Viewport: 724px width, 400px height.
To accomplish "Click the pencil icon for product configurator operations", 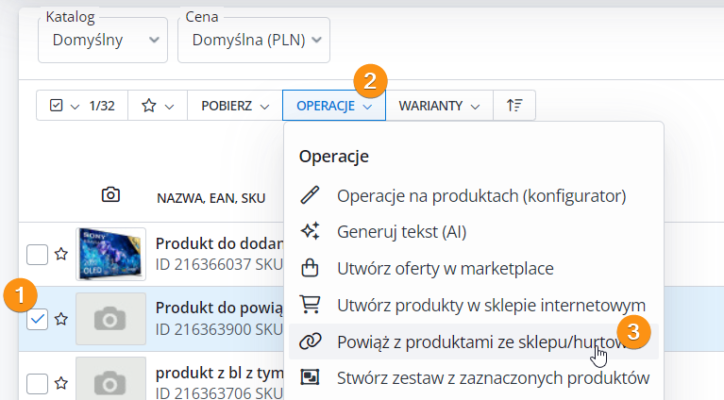I will click(310, 195).
